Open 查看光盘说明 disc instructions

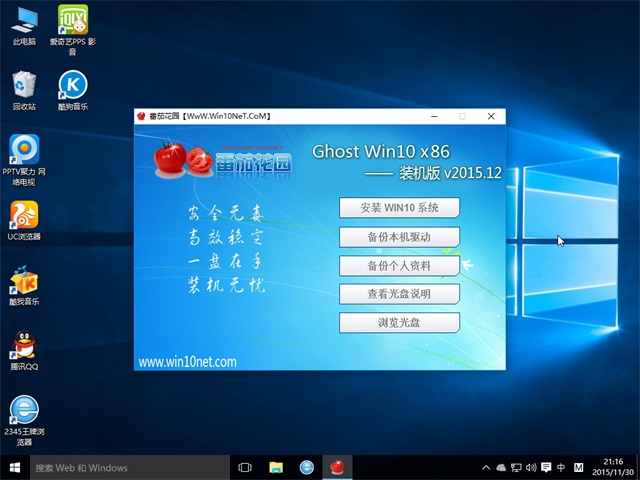(399, 294)
